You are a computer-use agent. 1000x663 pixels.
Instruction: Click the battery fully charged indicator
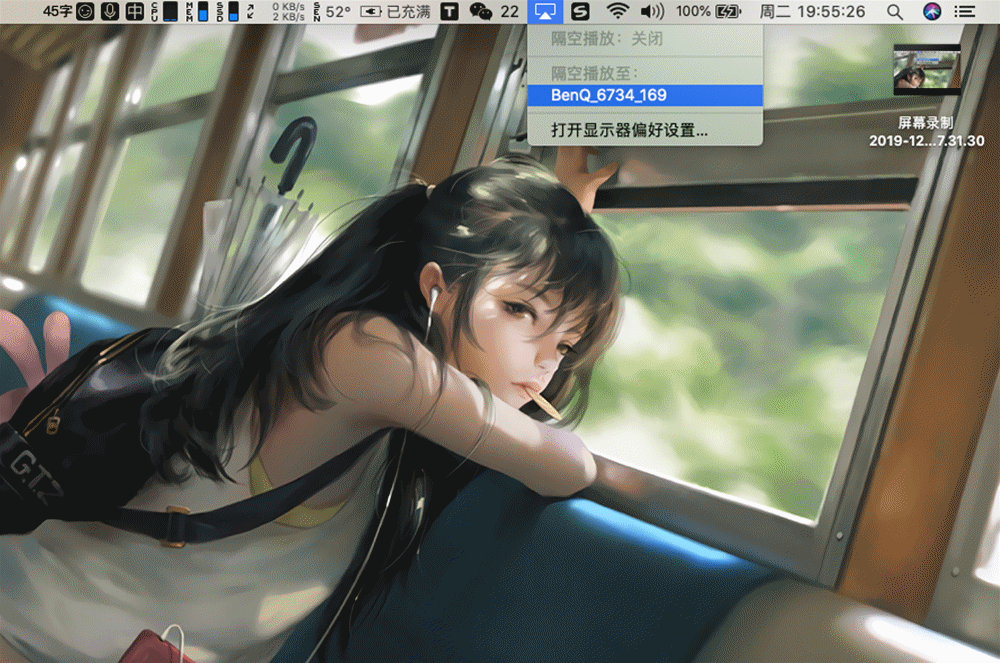[x=395, y=11]
